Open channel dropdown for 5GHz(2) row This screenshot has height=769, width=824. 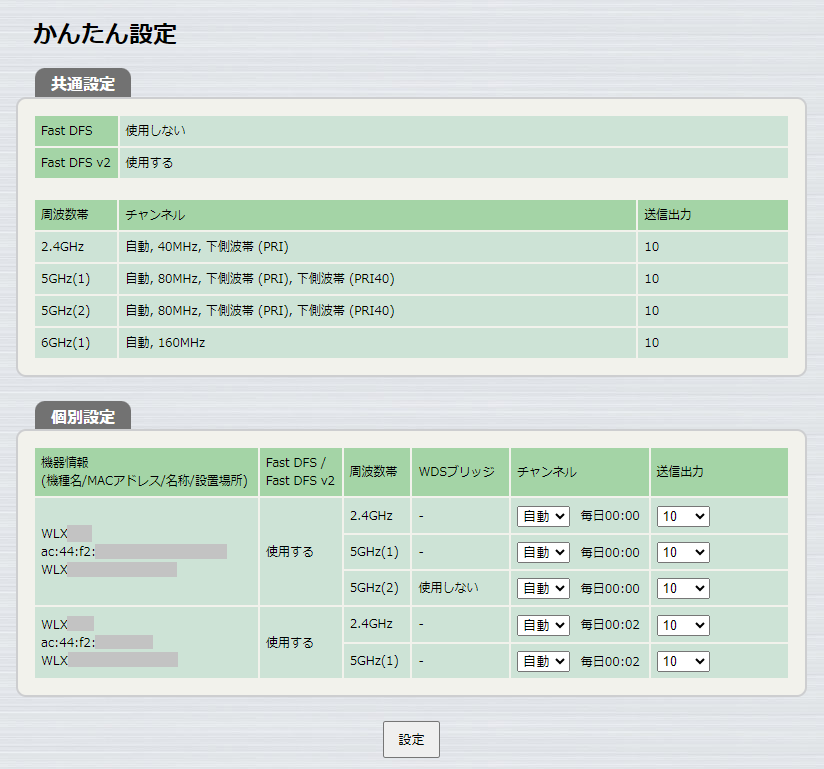click(x=543, y=588)
